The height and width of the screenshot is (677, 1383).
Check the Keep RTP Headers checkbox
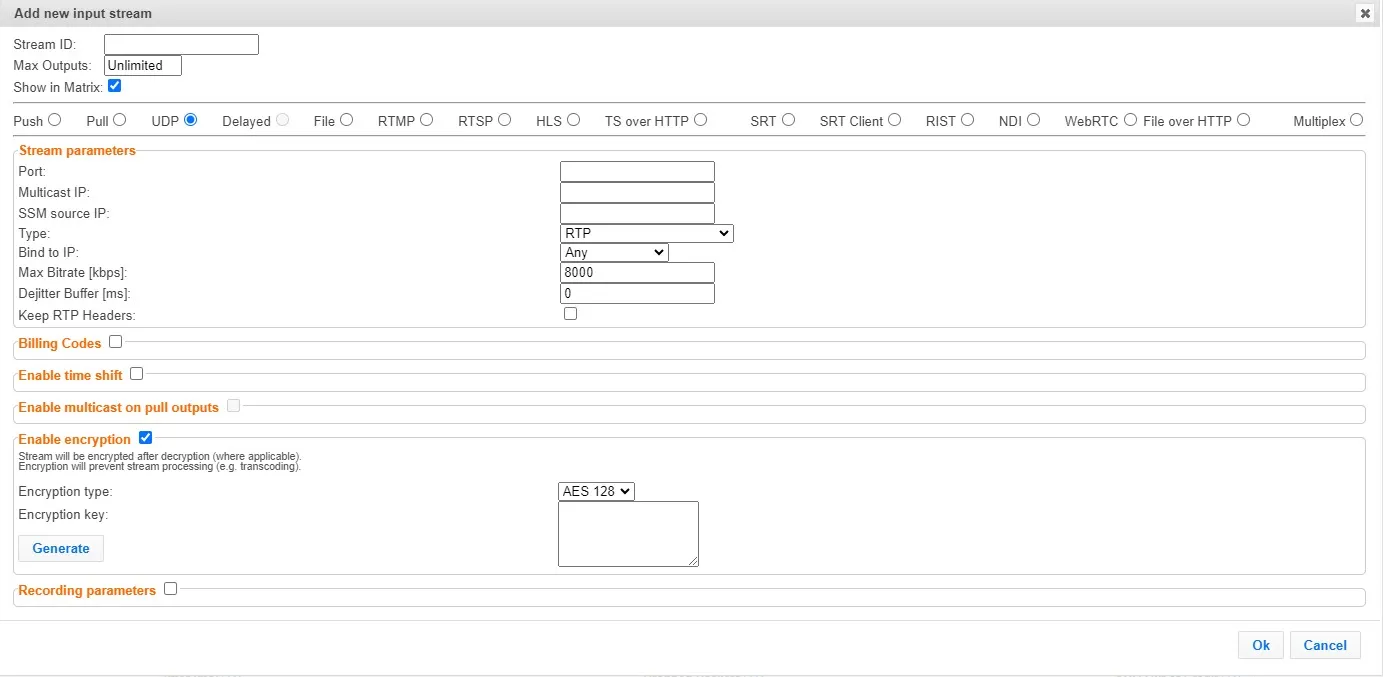570,313
